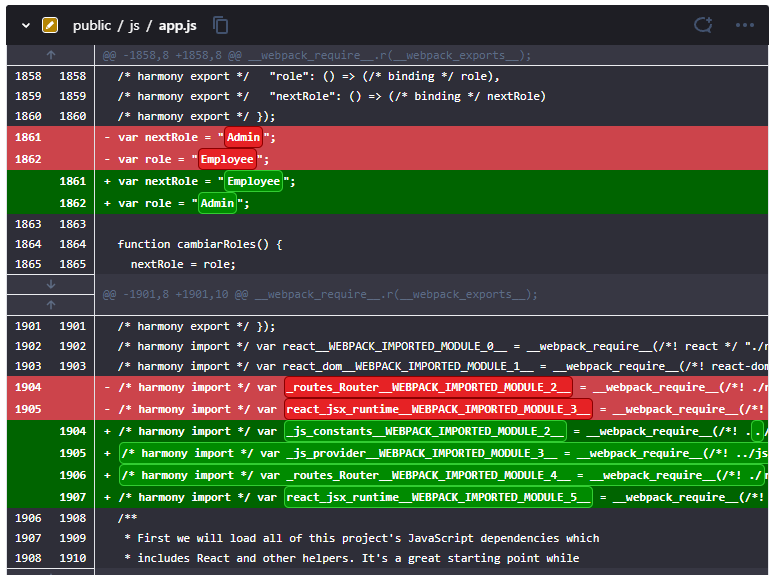
Task: Expand lines upward before line 1901
Action: point(50,305)
